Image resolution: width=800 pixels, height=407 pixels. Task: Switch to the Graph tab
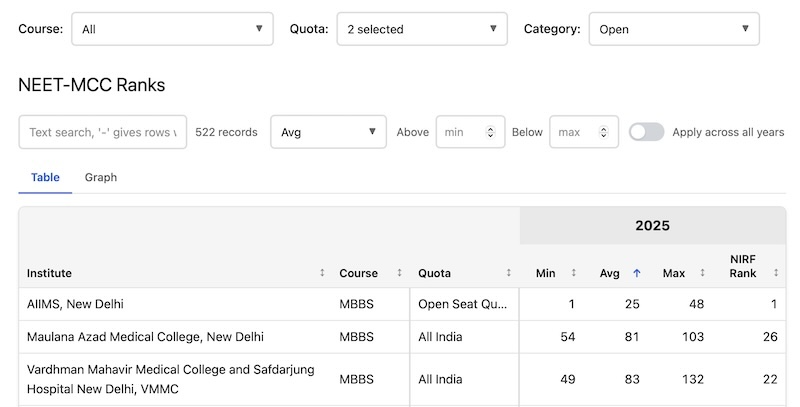101,177
